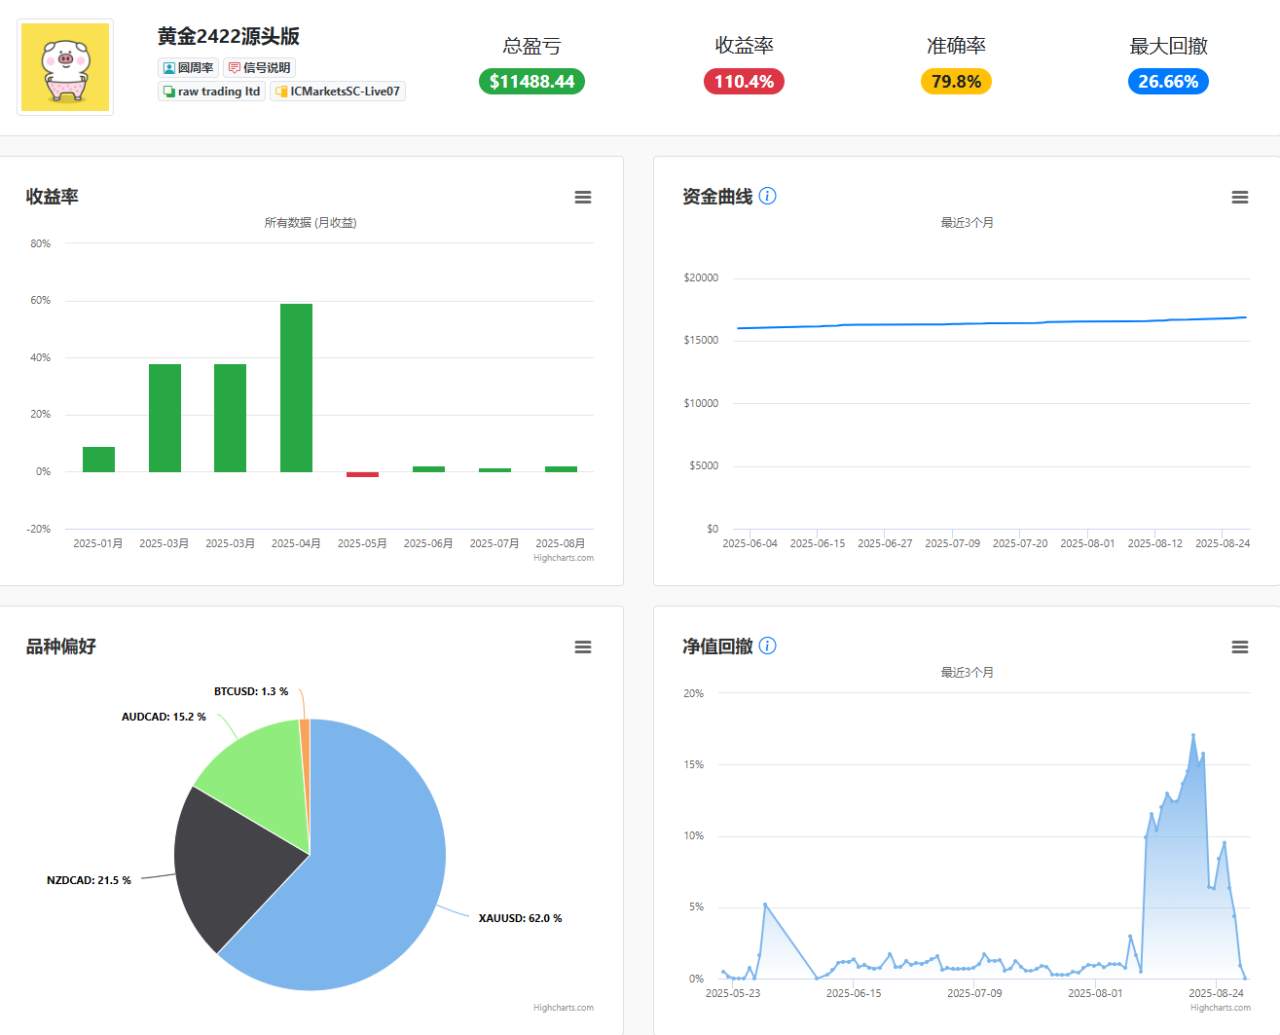1280x1035 pixels.
Task: Open the 品种偏好 chart hamburger menu
Action: (x=583, y=647)
